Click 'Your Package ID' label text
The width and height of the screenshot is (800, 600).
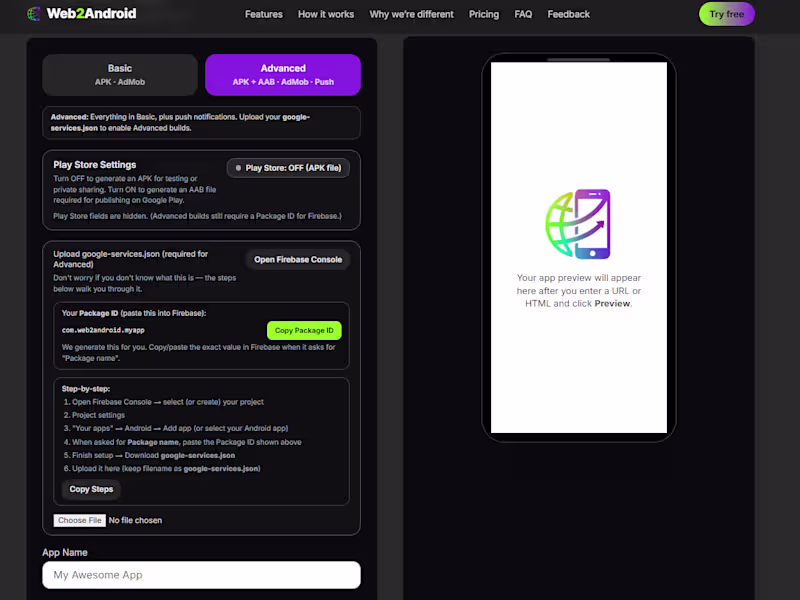pyautogui.click(x=134, y=313)
